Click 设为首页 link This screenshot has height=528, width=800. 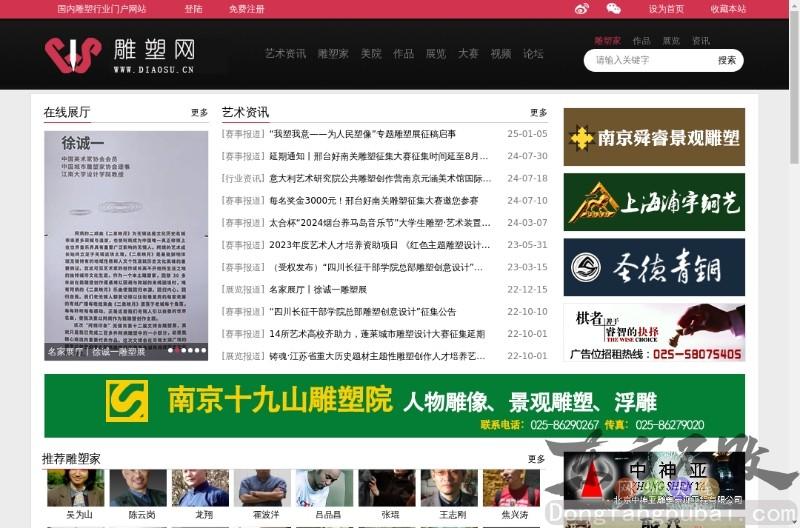coord(666,9)
